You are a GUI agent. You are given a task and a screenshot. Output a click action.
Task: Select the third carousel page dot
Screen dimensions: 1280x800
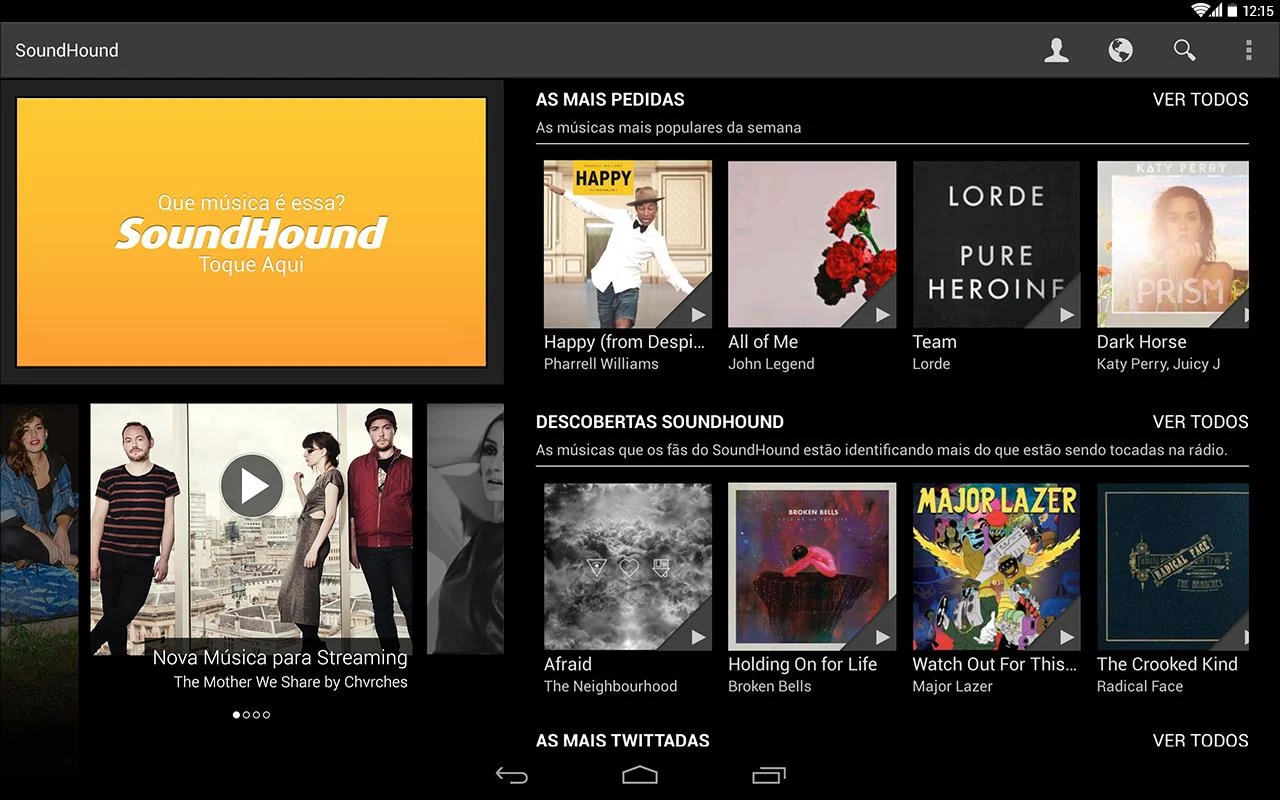pos(256,715)
